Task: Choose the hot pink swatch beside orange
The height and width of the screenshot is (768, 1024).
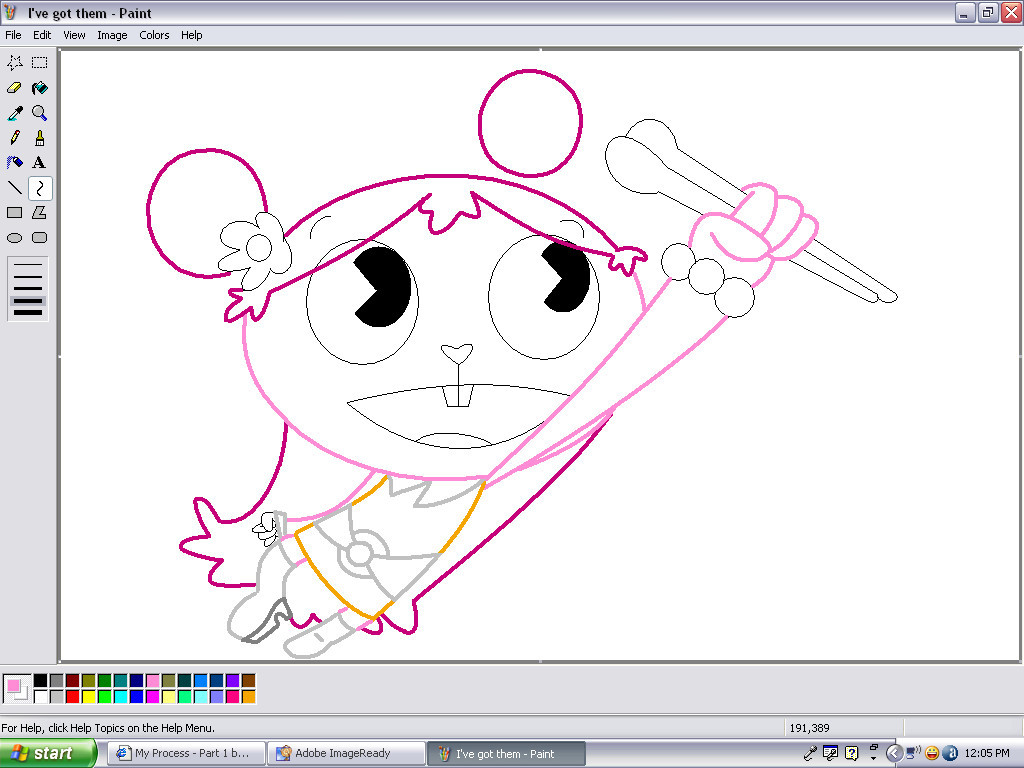Action: (x=232, y=697)
